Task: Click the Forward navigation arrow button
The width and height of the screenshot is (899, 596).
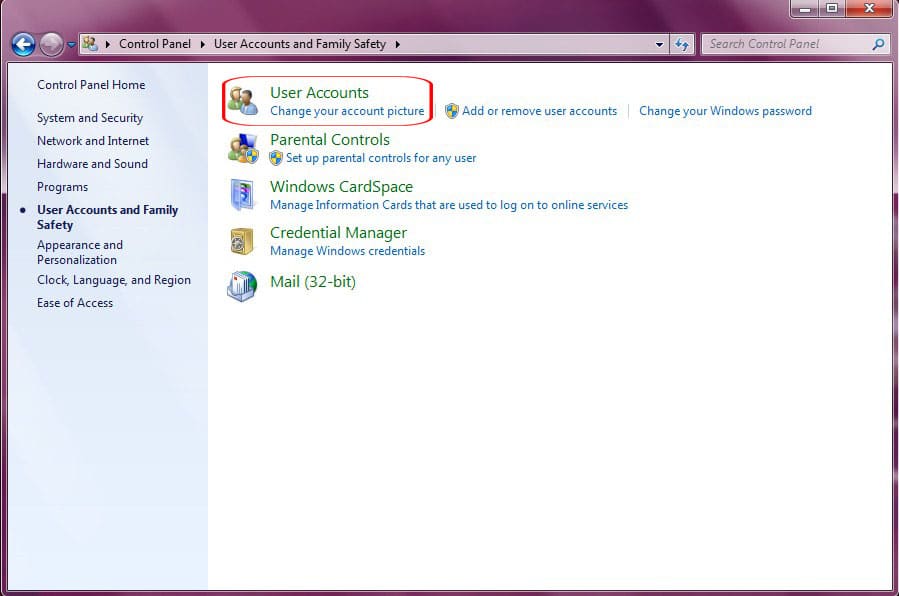Action: [x=51, y=44]
